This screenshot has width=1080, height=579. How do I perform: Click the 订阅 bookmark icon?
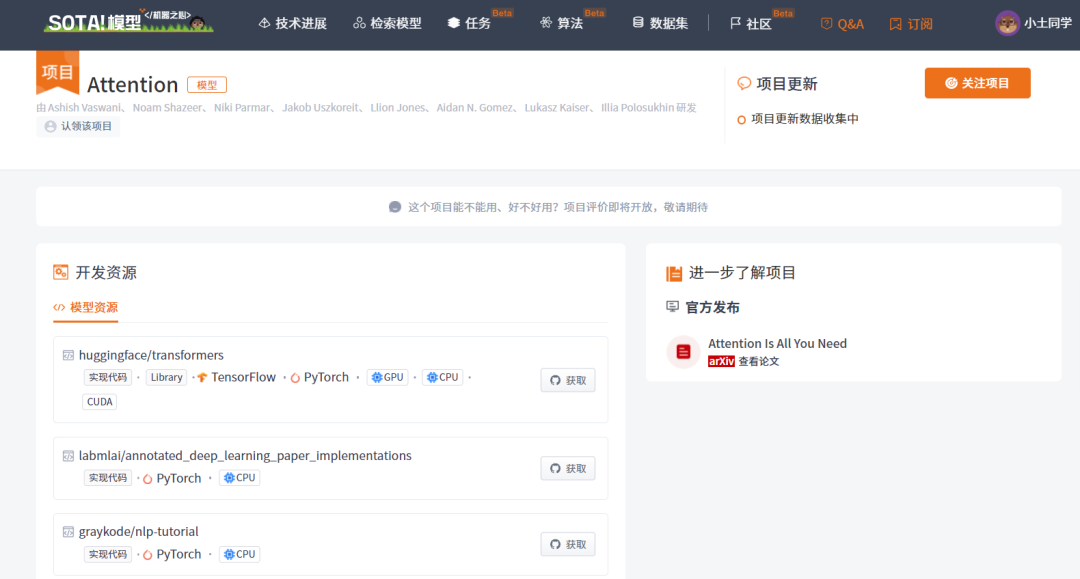point(895,24)
